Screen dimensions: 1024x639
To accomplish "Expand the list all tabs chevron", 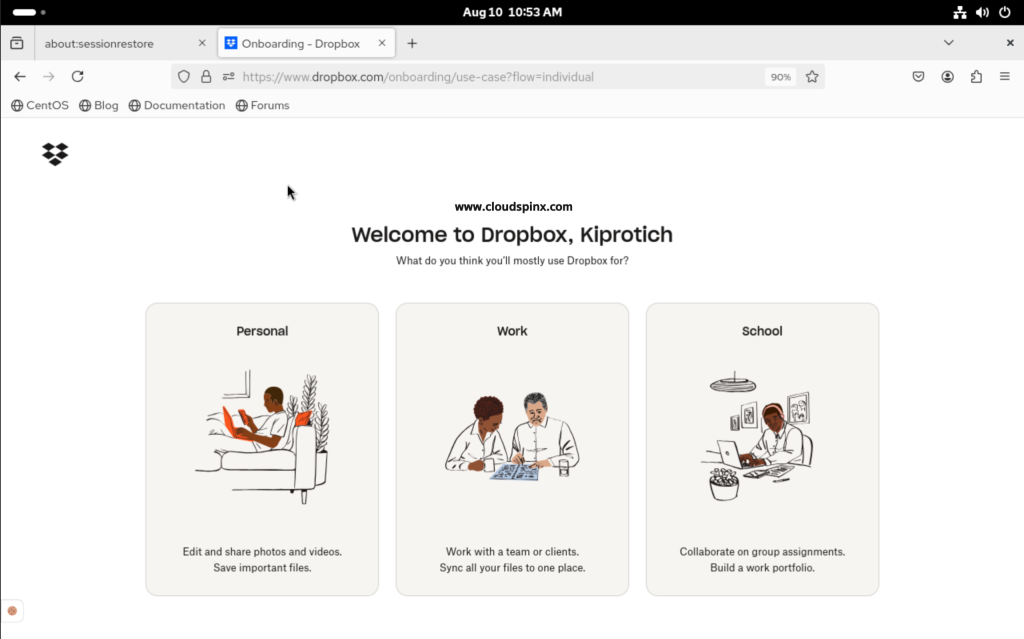I will point(949,43).
